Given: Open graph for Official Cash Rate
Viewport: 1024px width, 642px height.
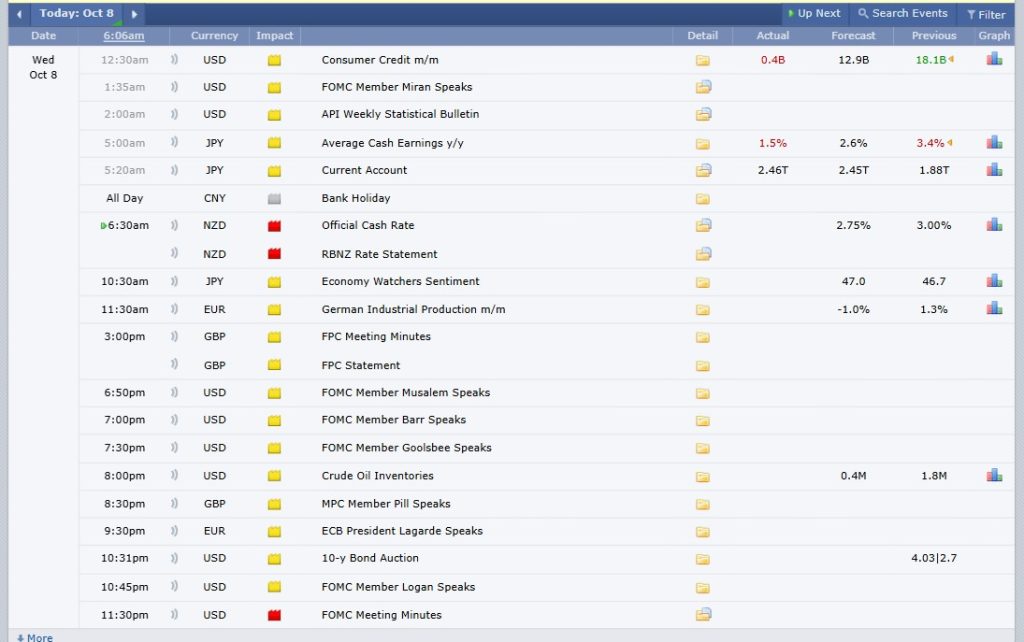Looking at the screenshot, I should coord(993,225).
